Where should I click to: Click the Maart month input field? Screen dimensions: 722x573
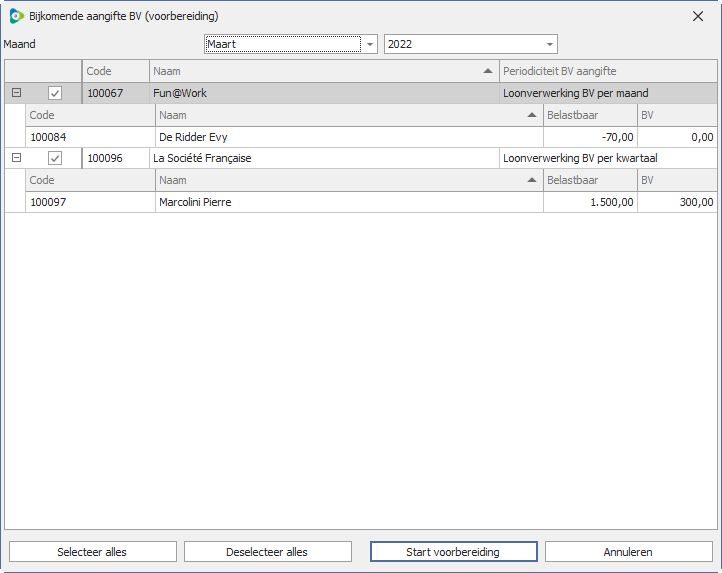click(282, 44)
